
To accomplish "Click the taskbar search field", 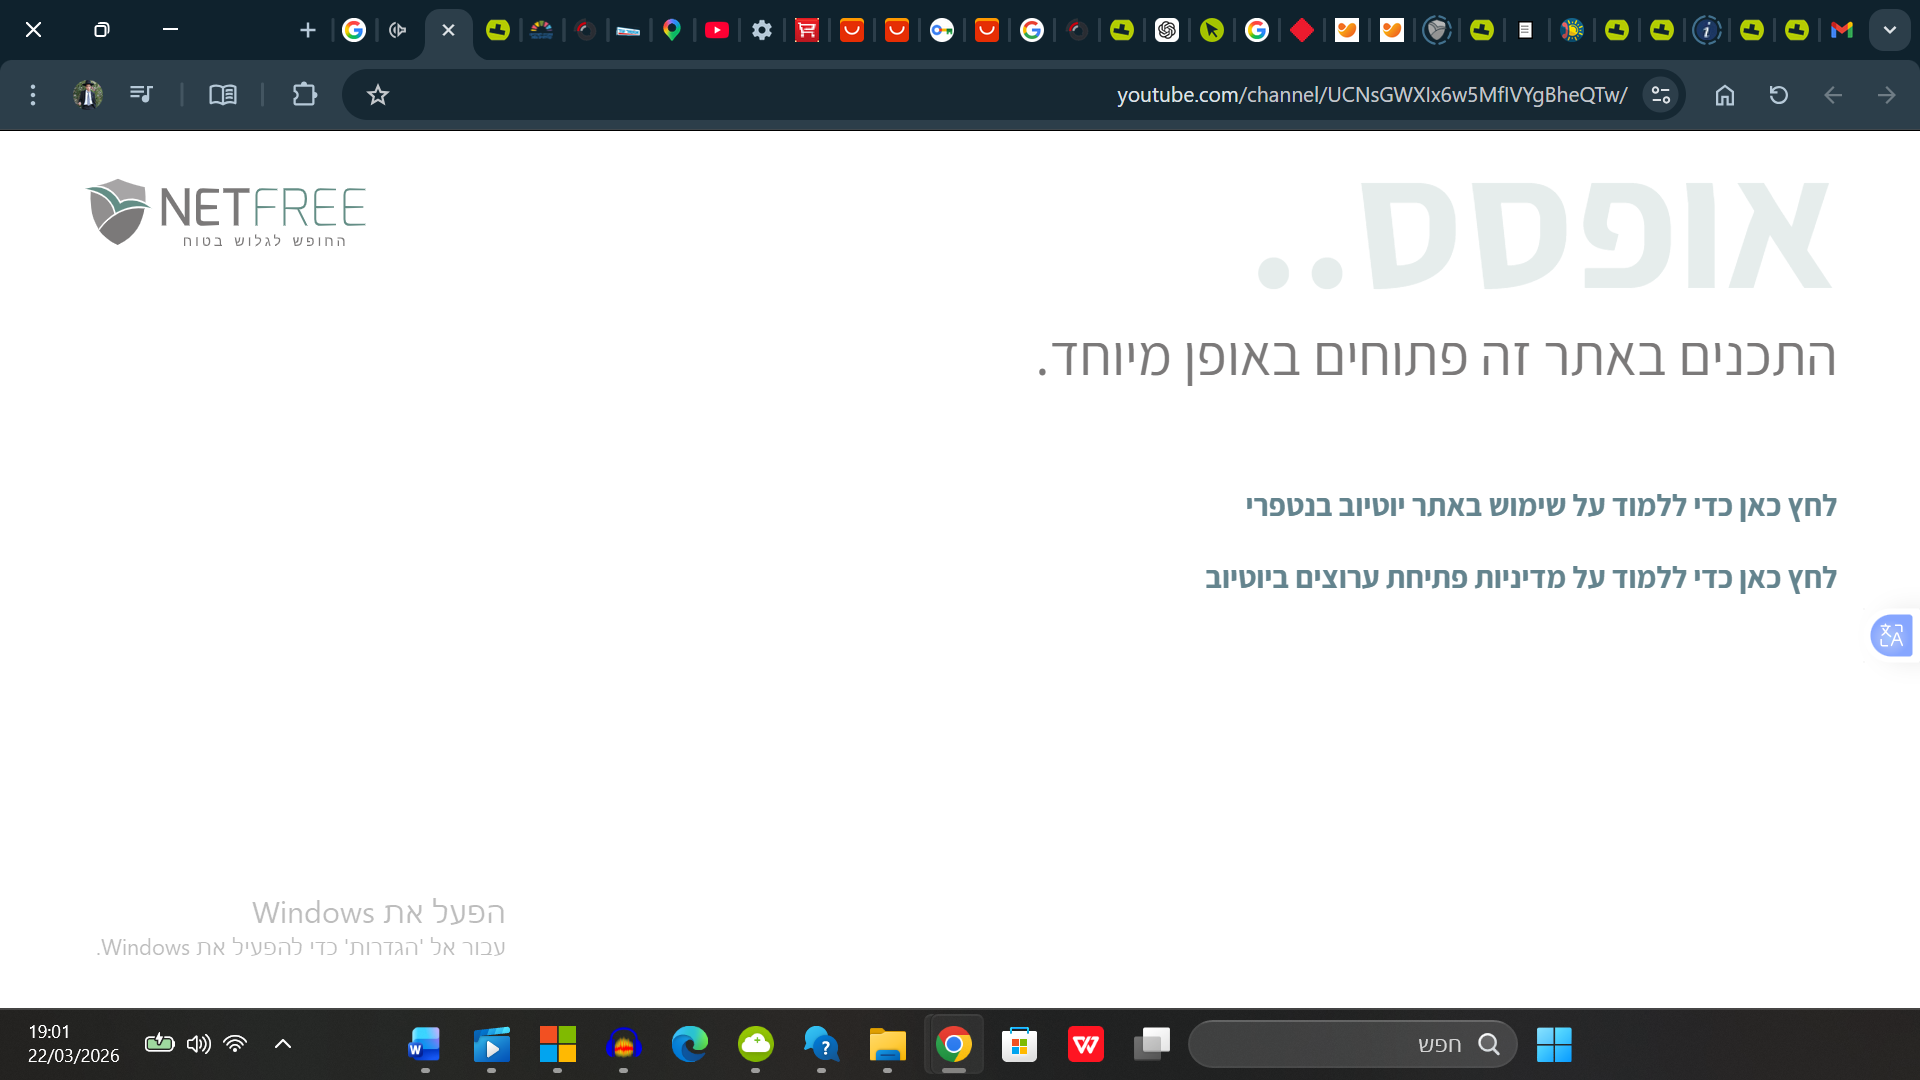I will click(x=1352, y=1044).
